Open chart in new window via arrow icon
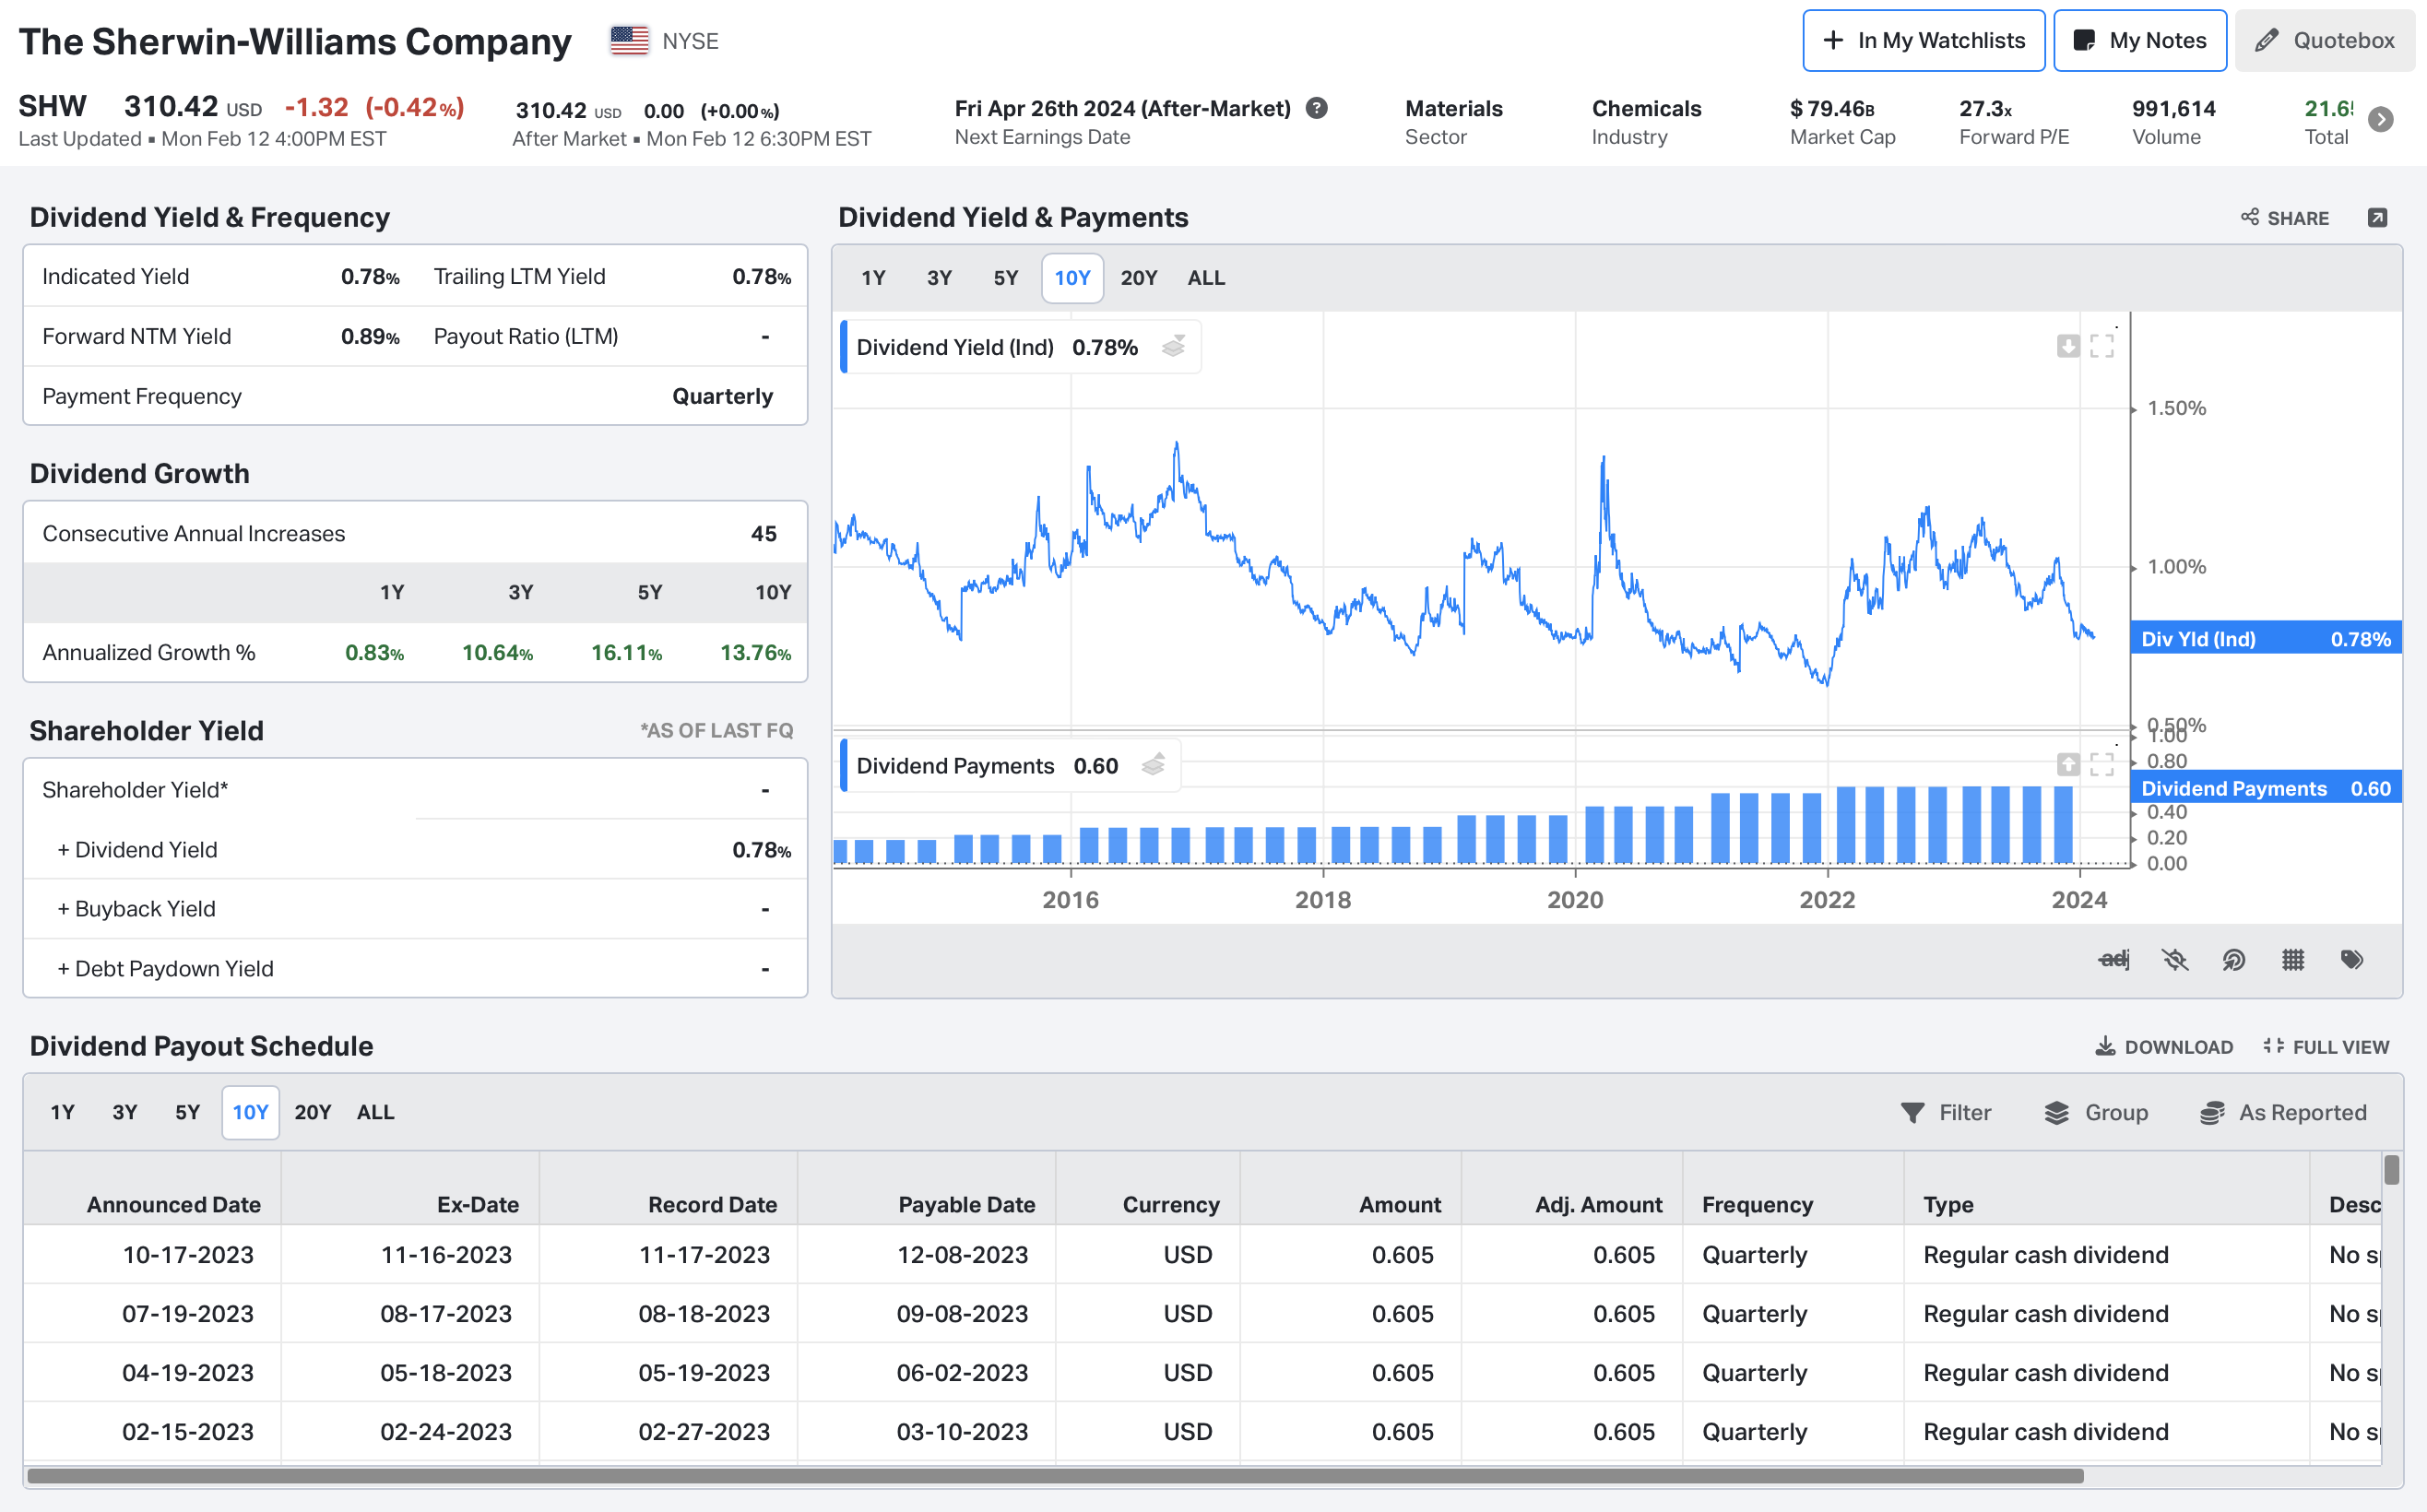This screenshot has height=1512, width=2427. [2378, 217]
